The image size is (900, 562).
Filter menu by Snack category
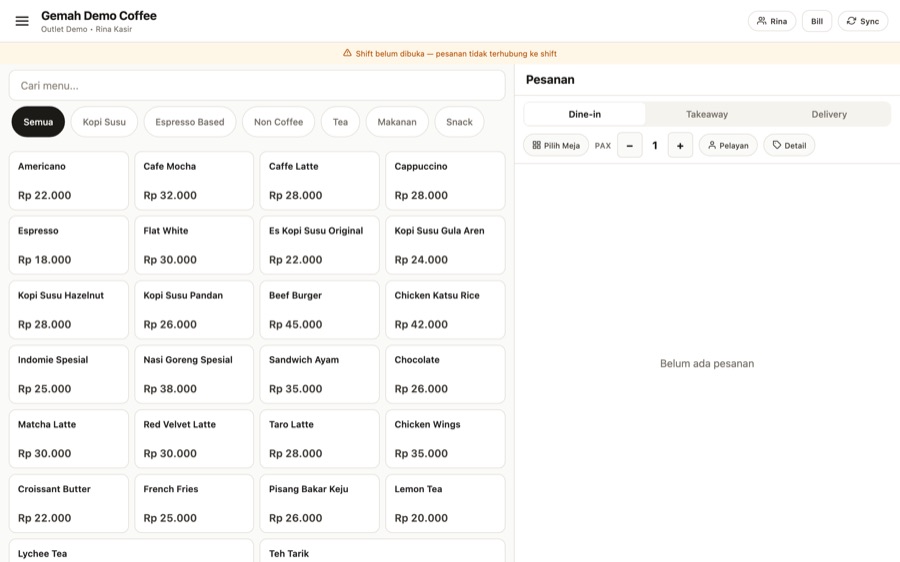pos(459,122)
